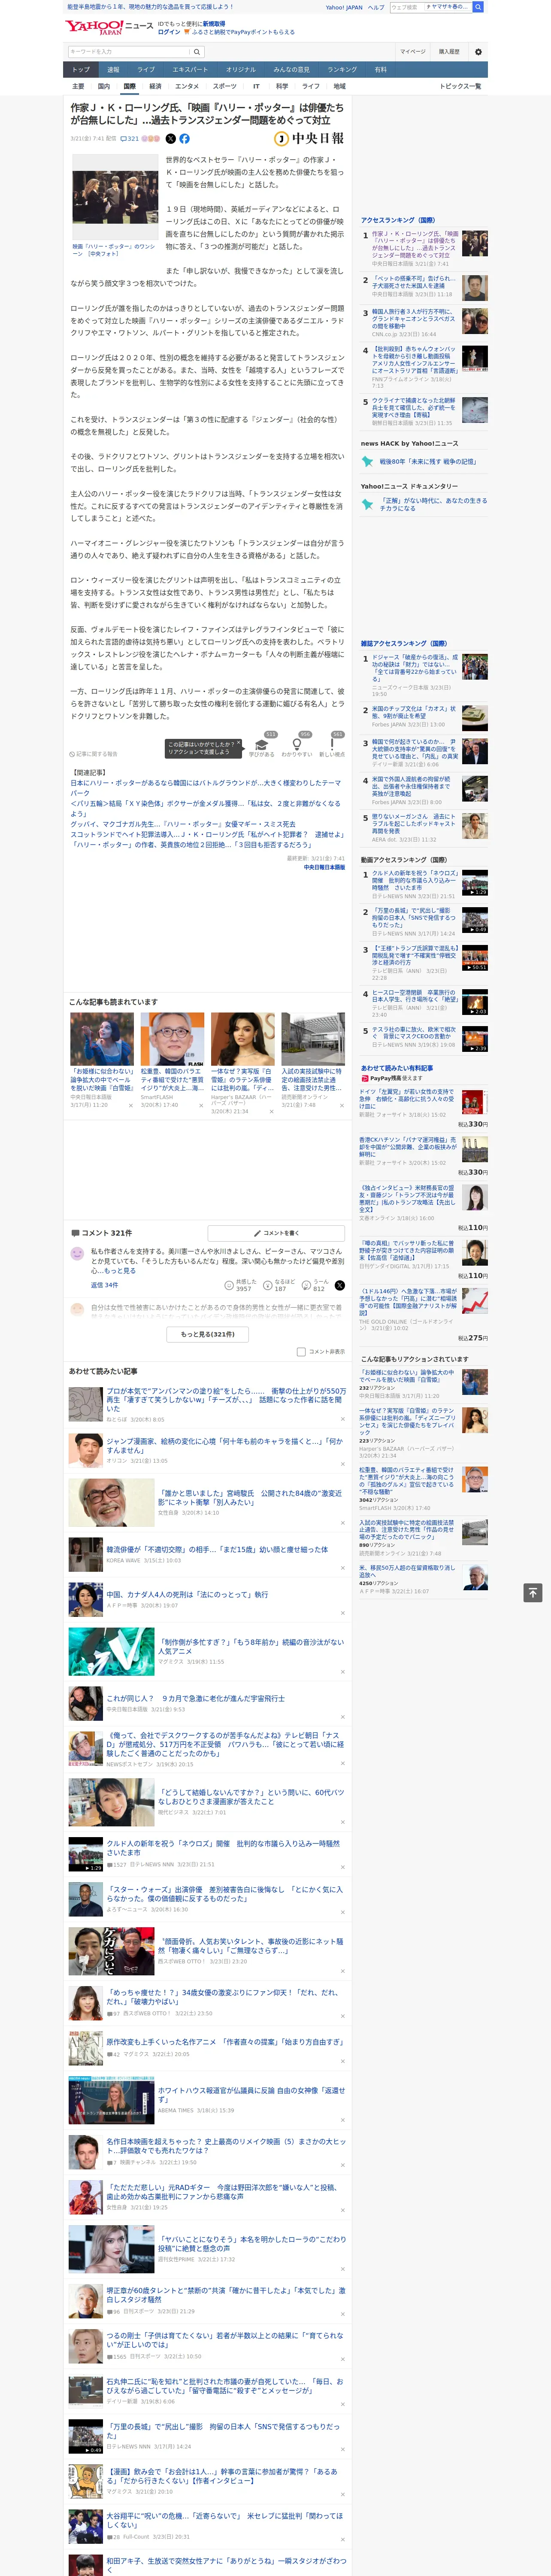Screen dimensions: 551x2576
Task: Open 戦後80年「未来に残す 戦争の記憶」 link
Action: coord(427,462)
